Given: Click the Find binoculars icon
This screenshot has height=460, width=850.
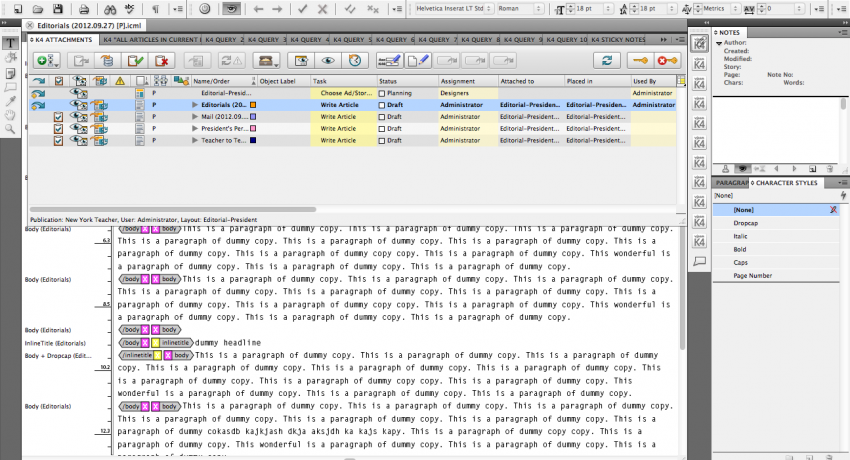Looking at the screenshot, I should coord(110,9).
